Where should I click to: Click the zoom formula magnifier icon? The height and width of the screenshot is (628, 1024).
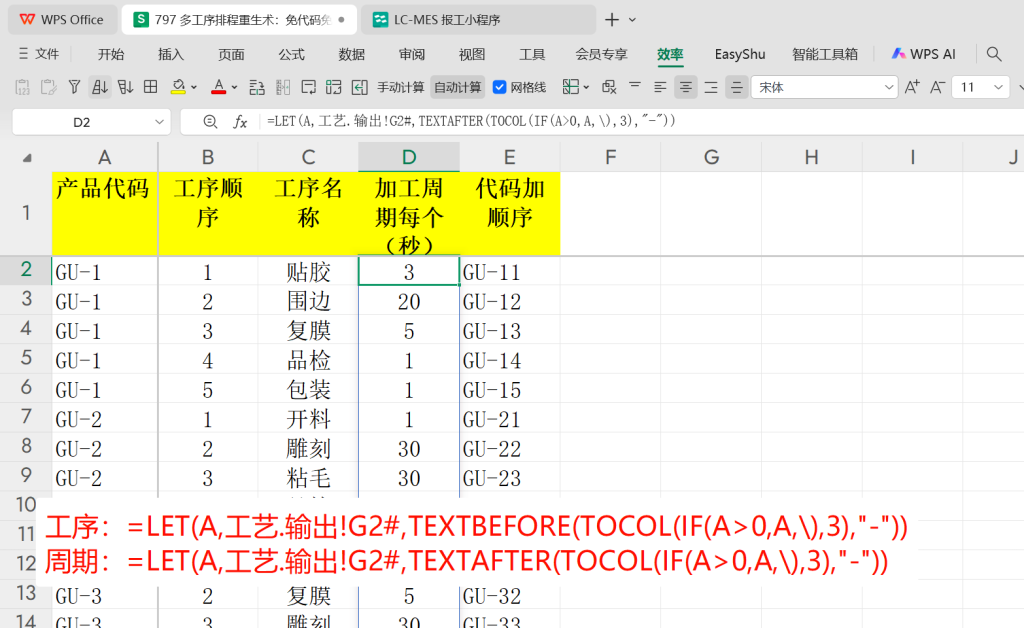[x=210, y=121]
